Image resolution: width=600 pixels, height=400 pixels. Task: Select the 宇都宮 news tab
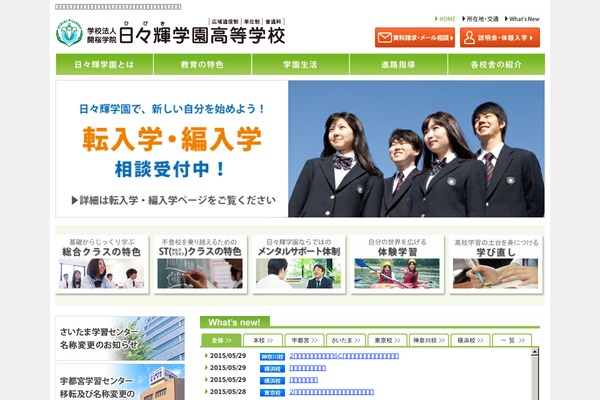click(x=304, y=340)
